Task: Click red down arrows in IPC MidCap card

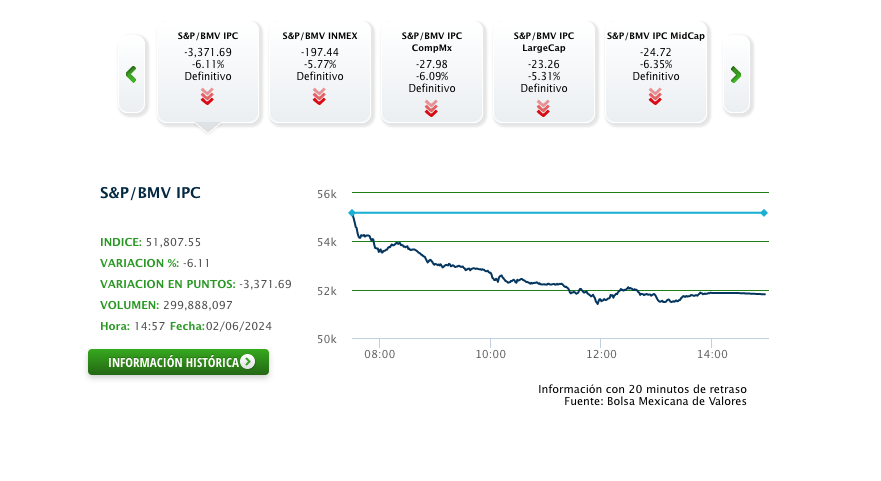Action: 655,96
